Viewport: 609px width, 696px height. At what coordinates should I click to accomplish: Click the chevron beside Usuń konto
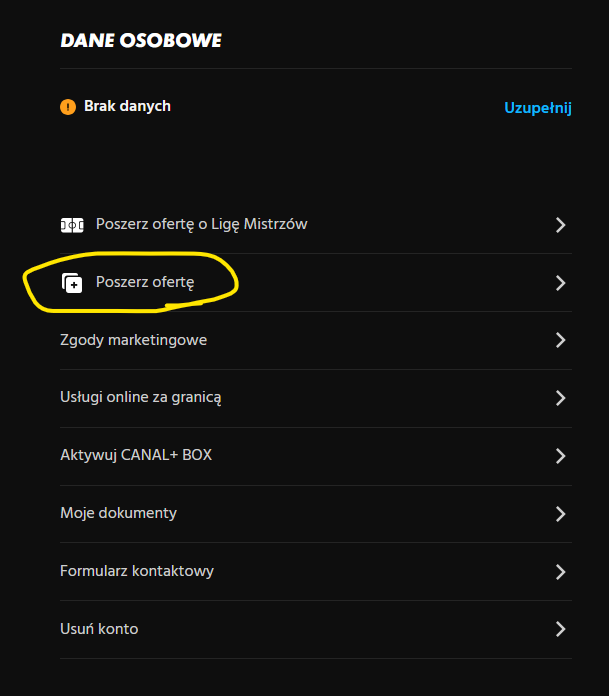tap(560, 629)
